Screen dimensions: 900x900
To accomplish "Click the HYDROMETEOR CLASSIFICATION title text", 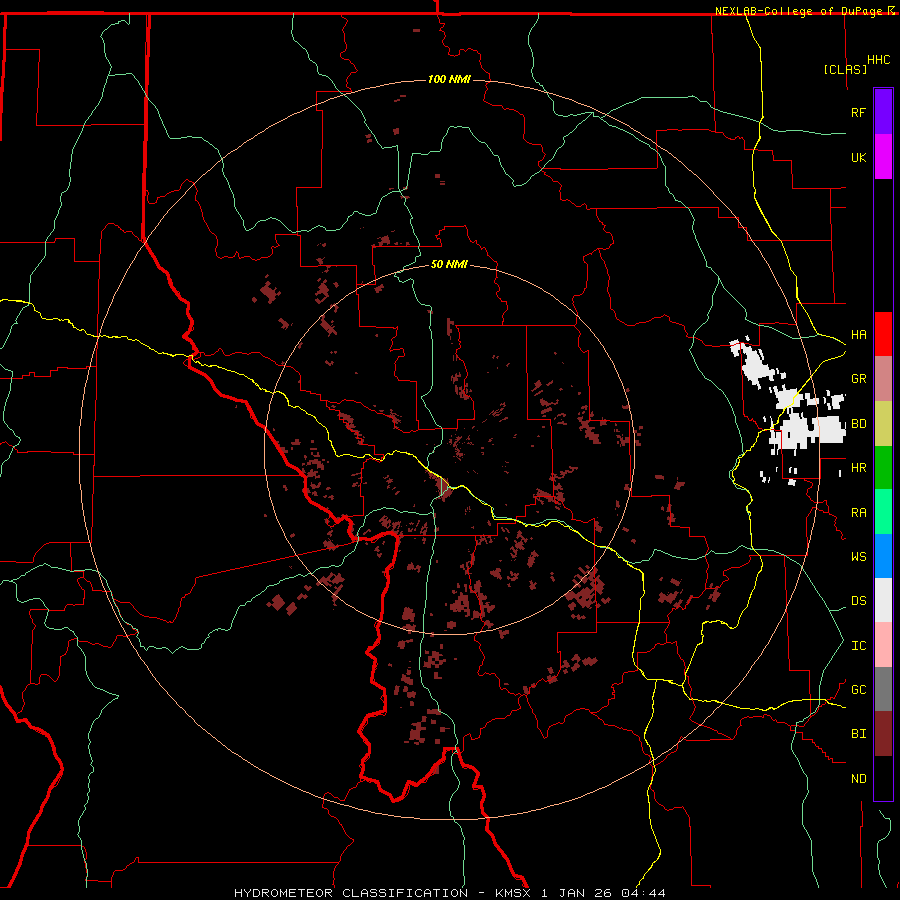I will point(351,893).
